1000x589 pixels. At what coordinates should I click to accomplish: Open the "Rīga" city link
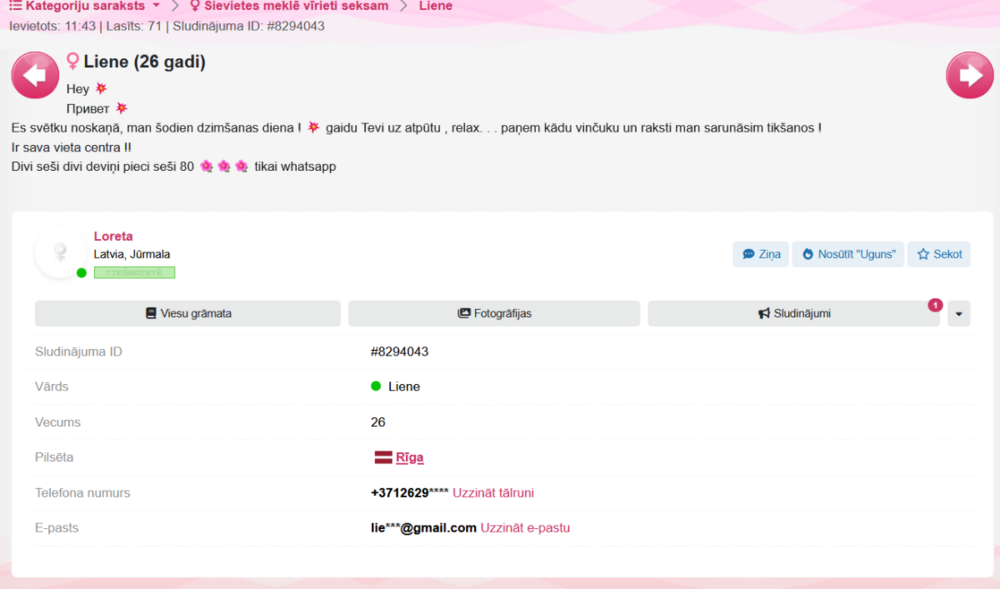408,457
